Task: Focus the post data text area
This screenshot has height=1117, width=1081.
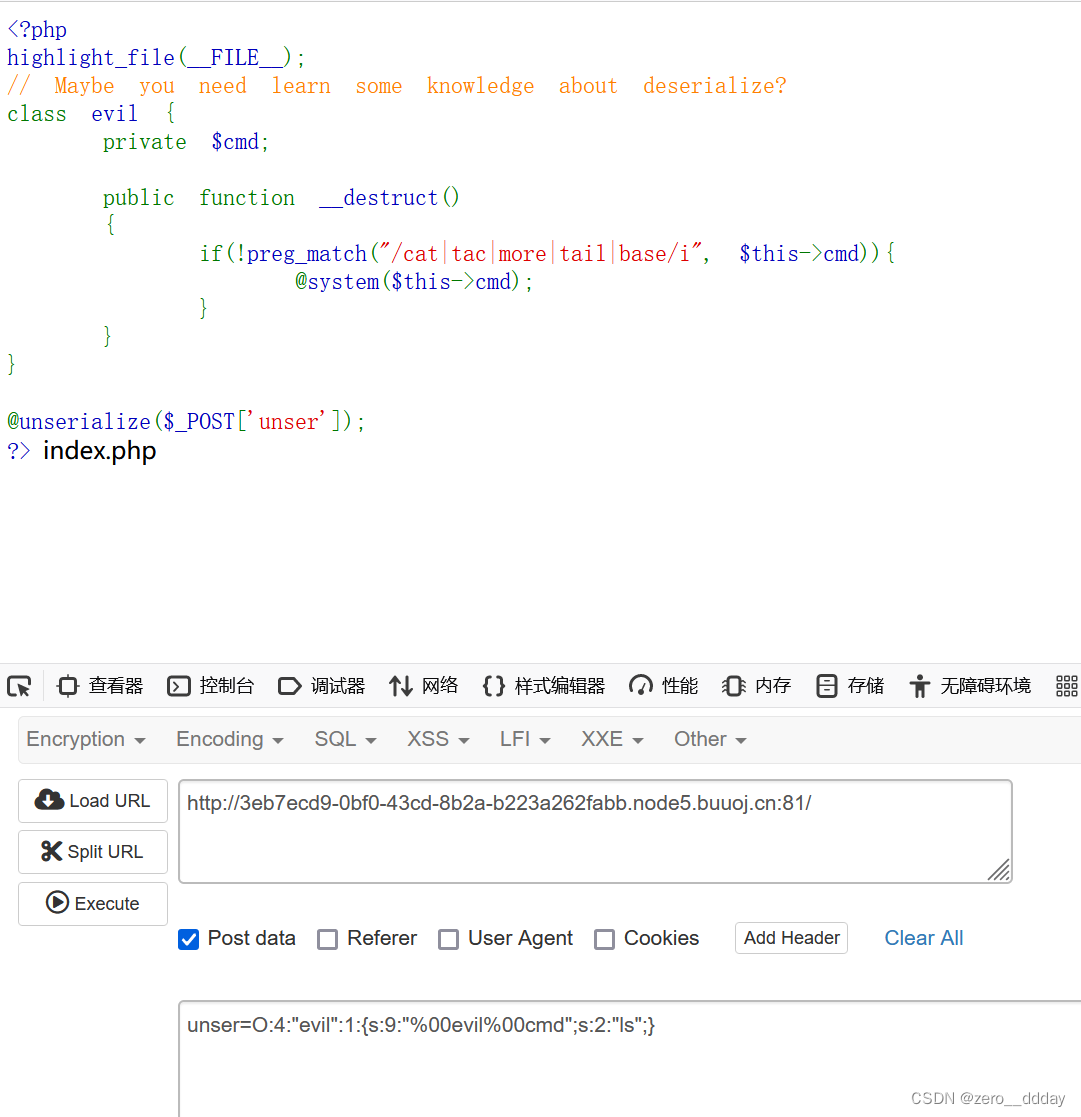Action: tap(630, 1059)
